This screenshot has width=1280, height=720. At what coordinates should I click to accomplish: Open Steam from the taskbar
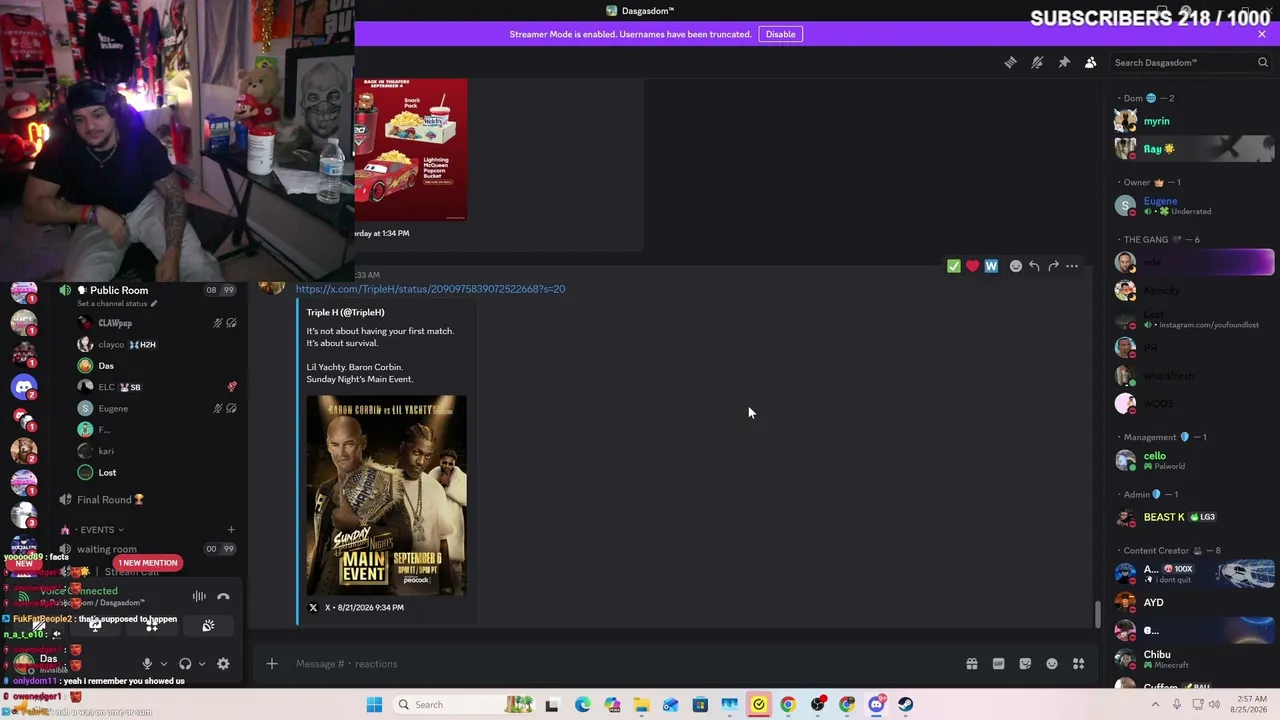[x=905, y=705]
